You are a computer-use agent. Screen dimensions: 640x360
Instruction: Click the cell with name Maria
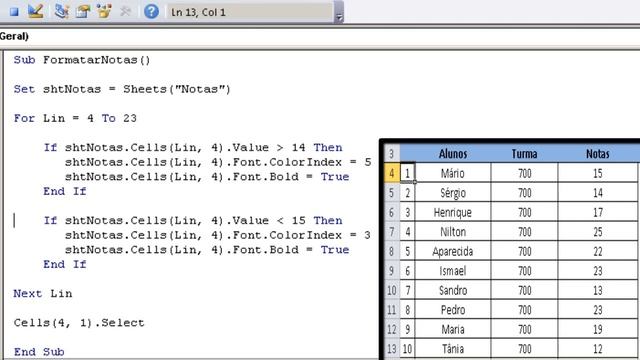[453, 329]
